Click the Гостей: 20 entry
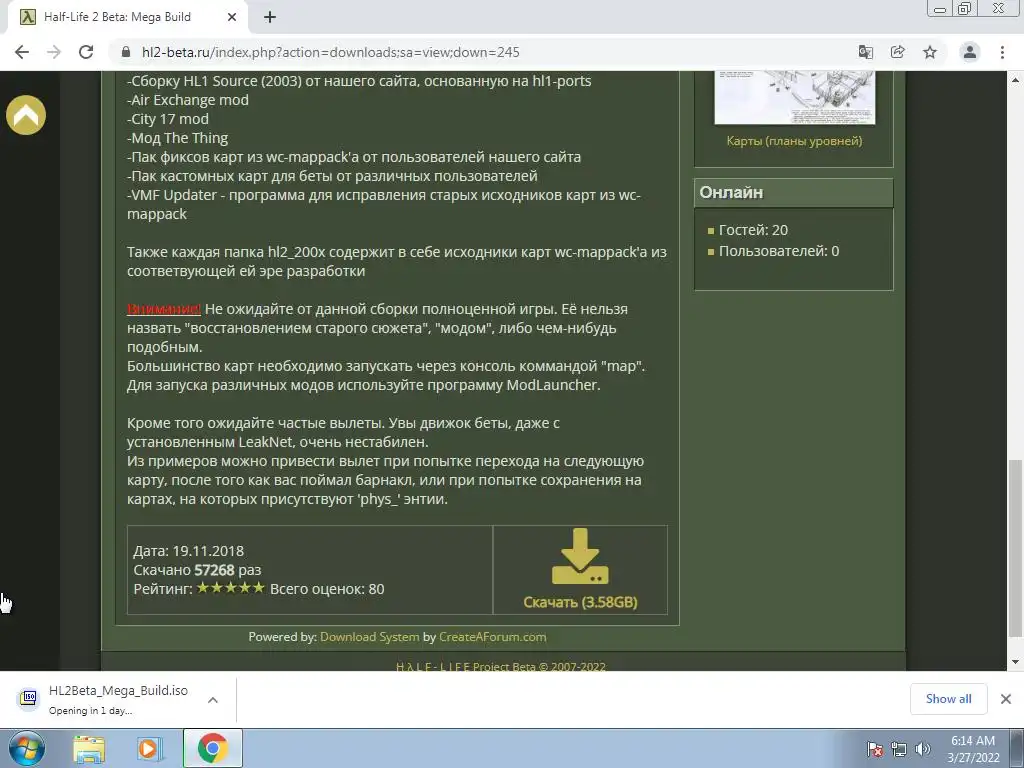The width and height of the screenshot is (1024, 768). [753, 230]
